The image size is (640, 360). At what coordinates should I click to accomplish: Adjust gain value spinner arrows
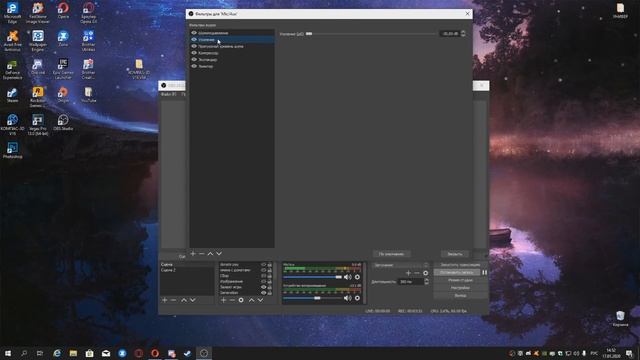coord(463,33)
